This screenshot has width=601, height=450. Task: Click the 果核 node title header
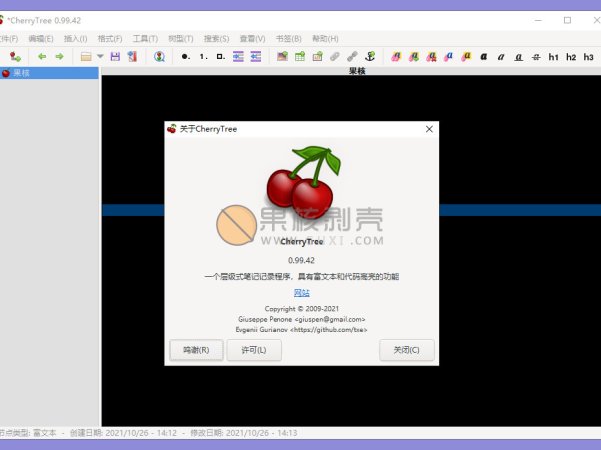tap(357, 71)
